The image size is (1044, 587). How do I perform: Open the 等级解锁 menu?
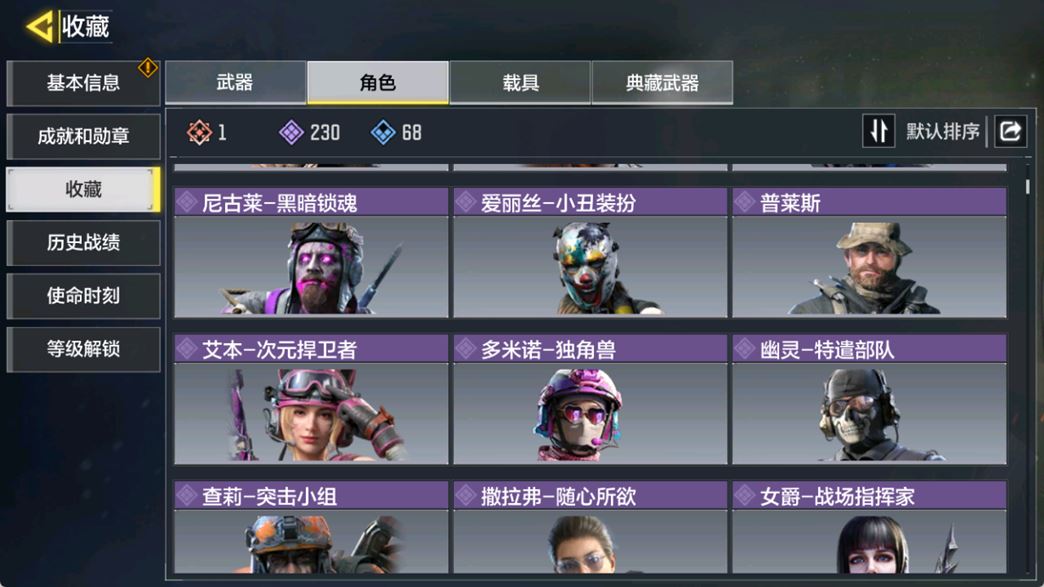[x=83, y=349]
